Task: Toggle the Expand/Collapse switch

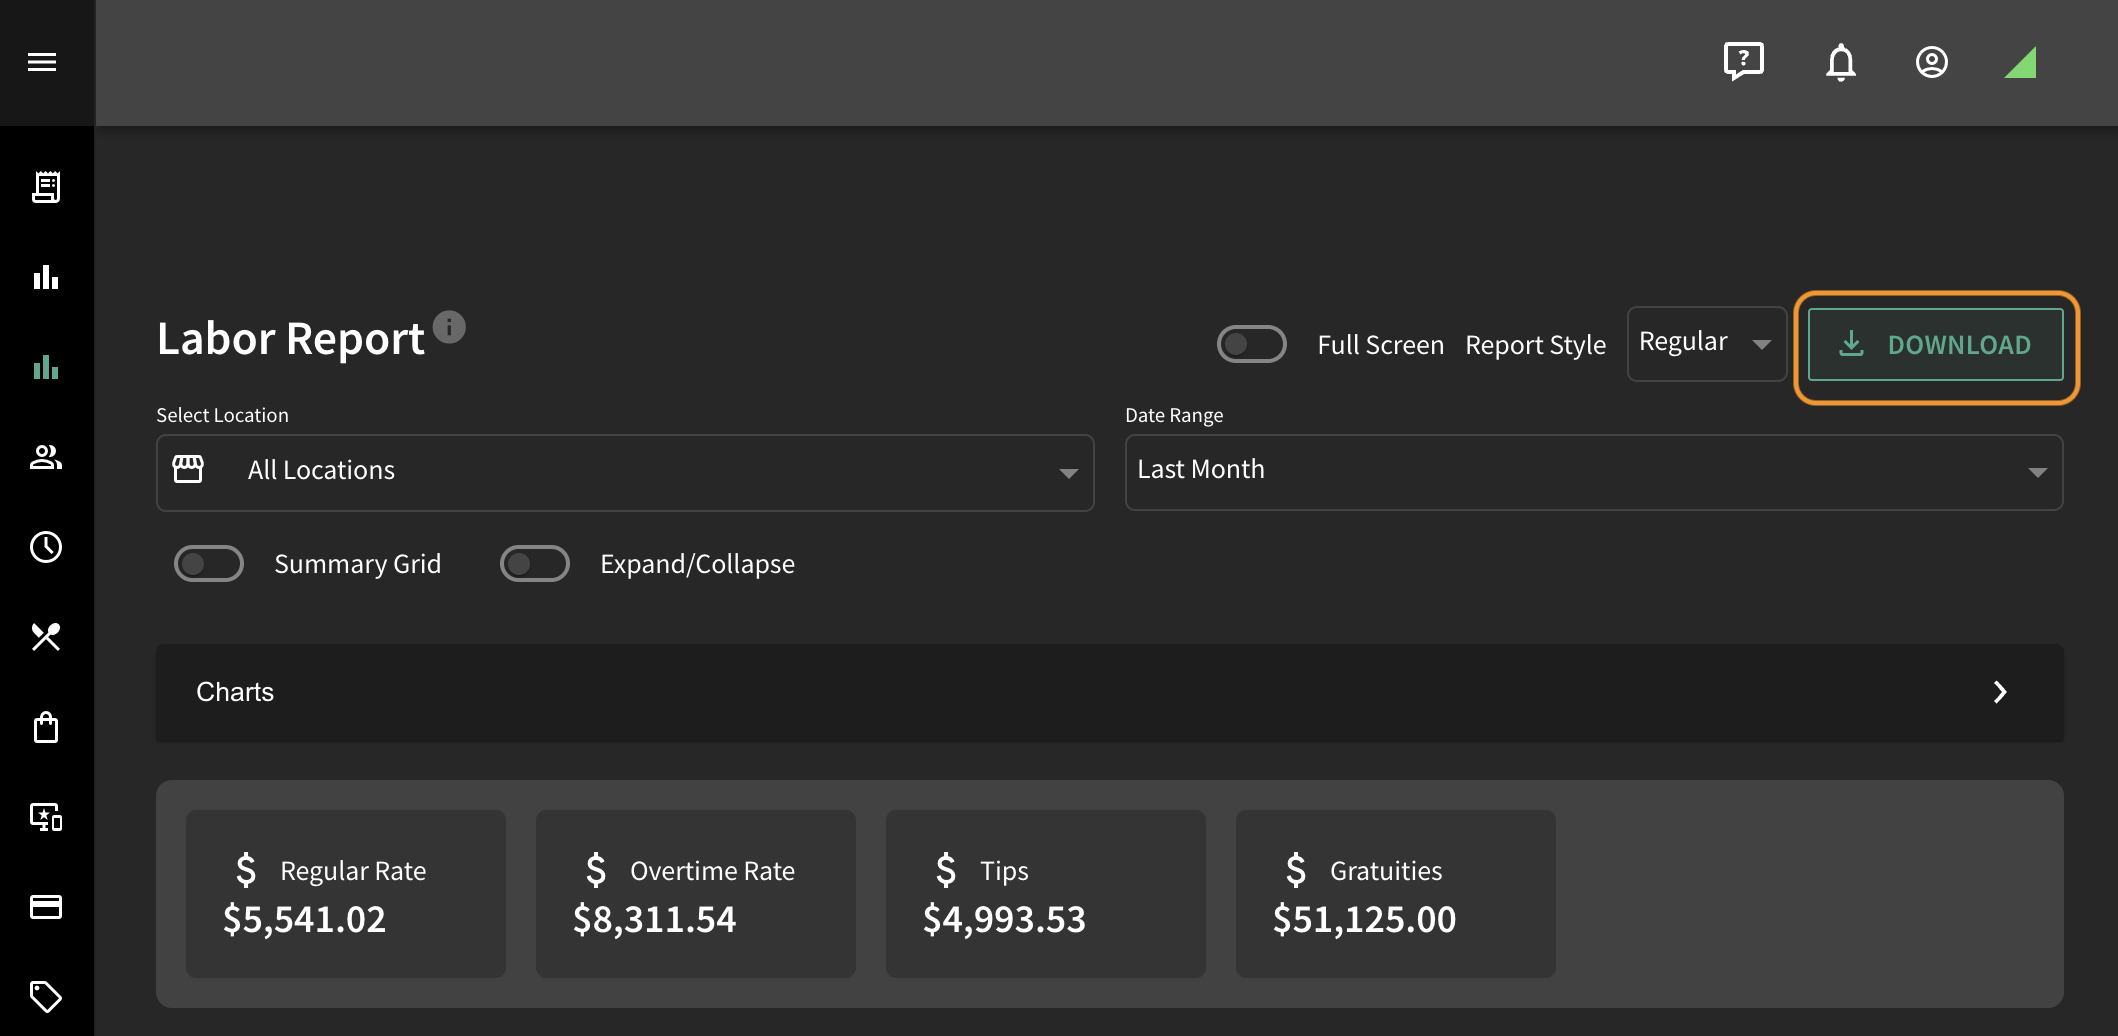Action: 535,563
